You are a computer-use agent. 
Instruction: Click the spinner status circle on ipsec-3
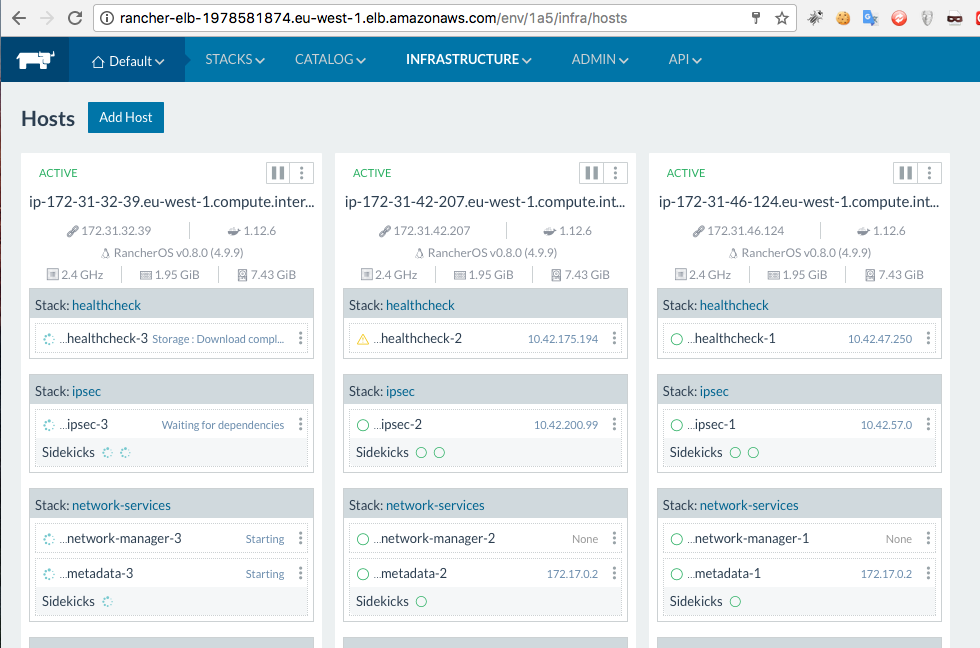[47, 424]
